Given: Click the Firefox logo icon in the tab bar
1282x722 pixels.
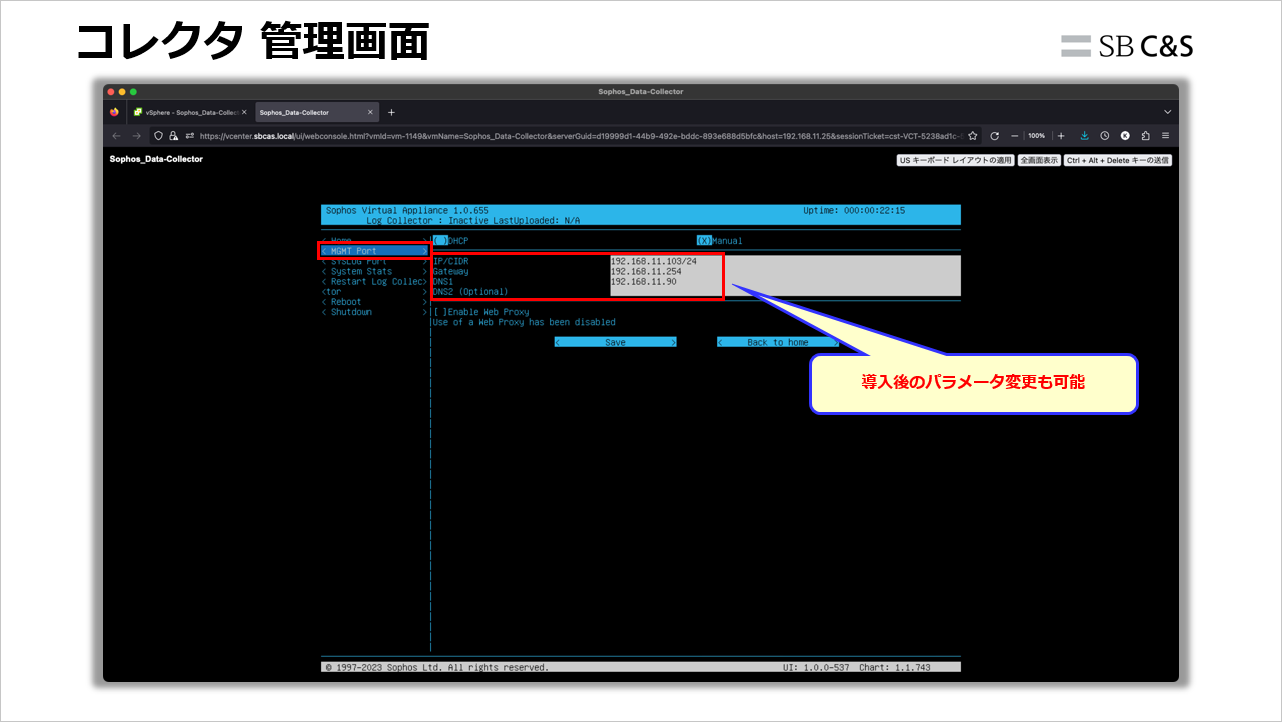Looking at the screenshot, I should 114,112.
